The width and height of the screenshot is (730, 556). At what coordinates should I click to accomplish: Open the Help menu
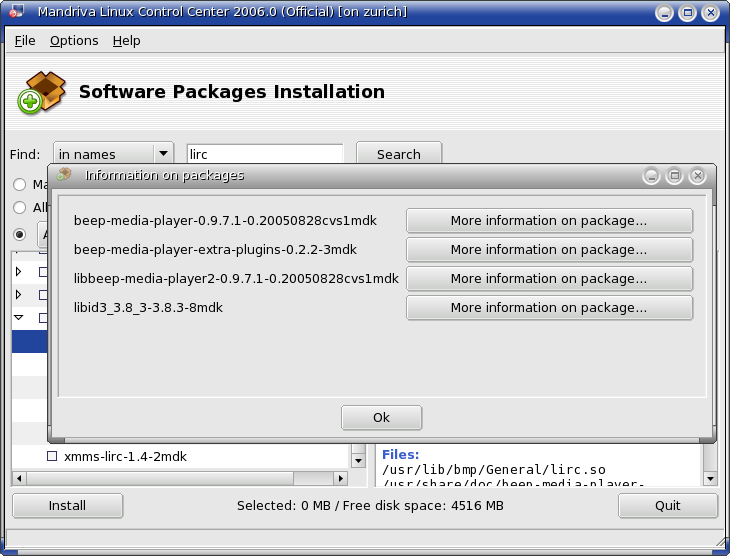(x=126, y=41)
